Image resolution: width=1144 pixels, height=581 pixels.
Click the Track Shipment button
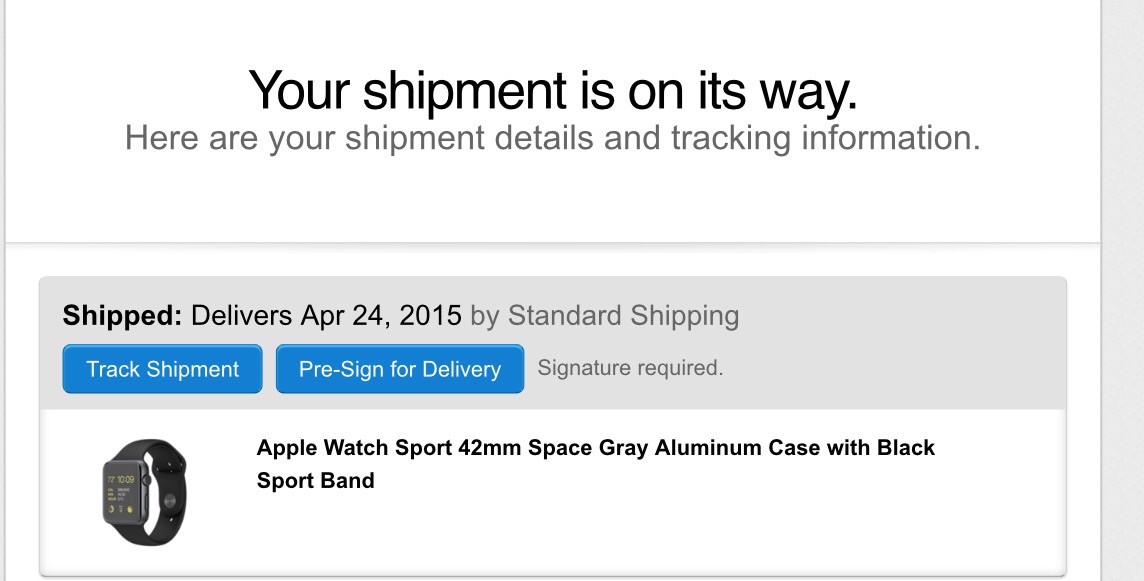[x=162, y=369]
